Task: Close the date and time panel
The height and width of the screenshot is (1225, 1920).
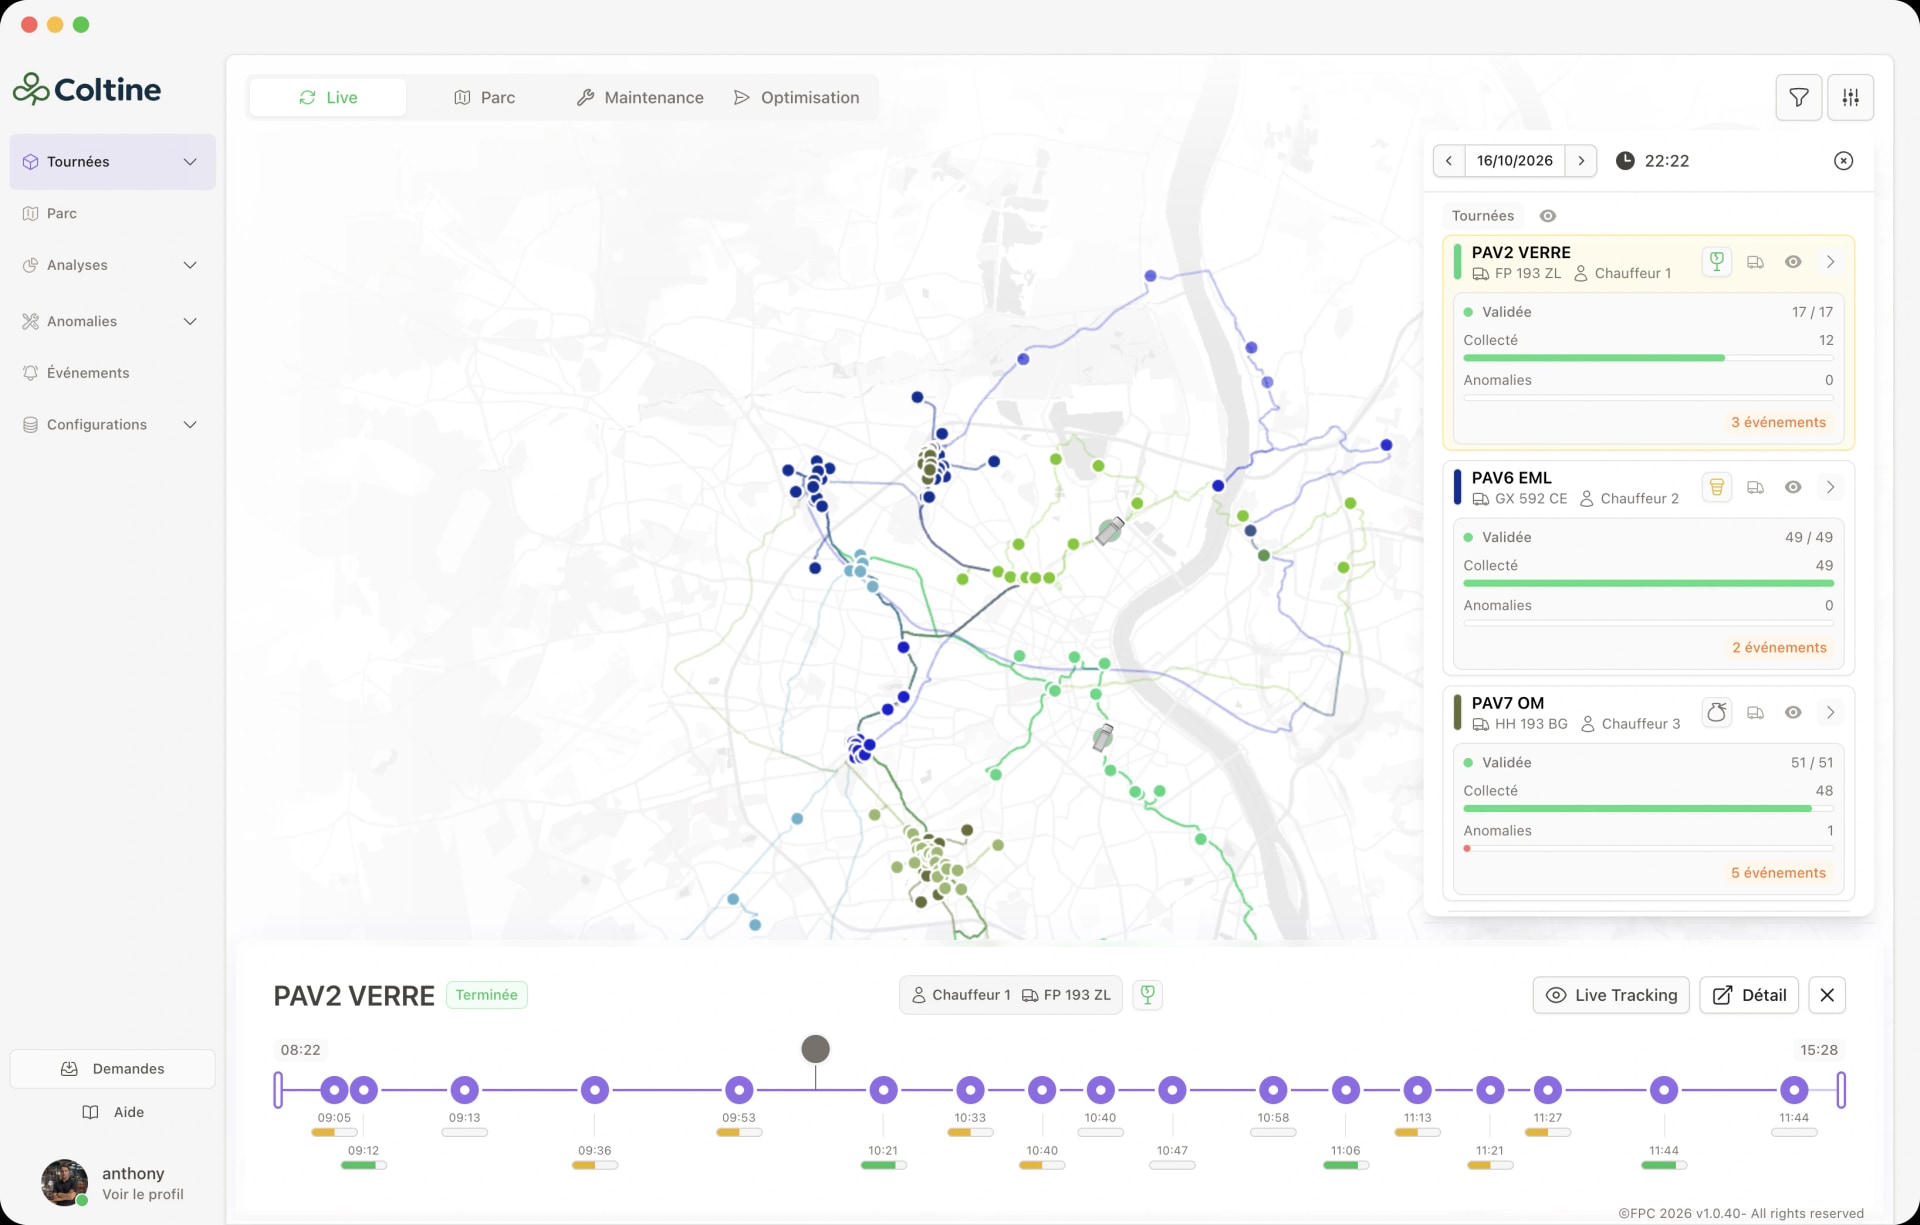Action: pyautogui.click(x=1843, y=161)
